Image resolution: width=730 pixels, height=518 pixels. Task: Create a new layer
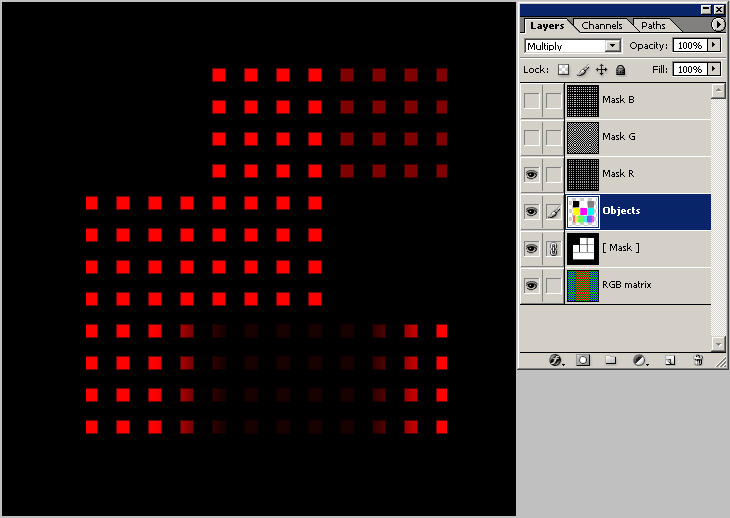coord(670,360)
